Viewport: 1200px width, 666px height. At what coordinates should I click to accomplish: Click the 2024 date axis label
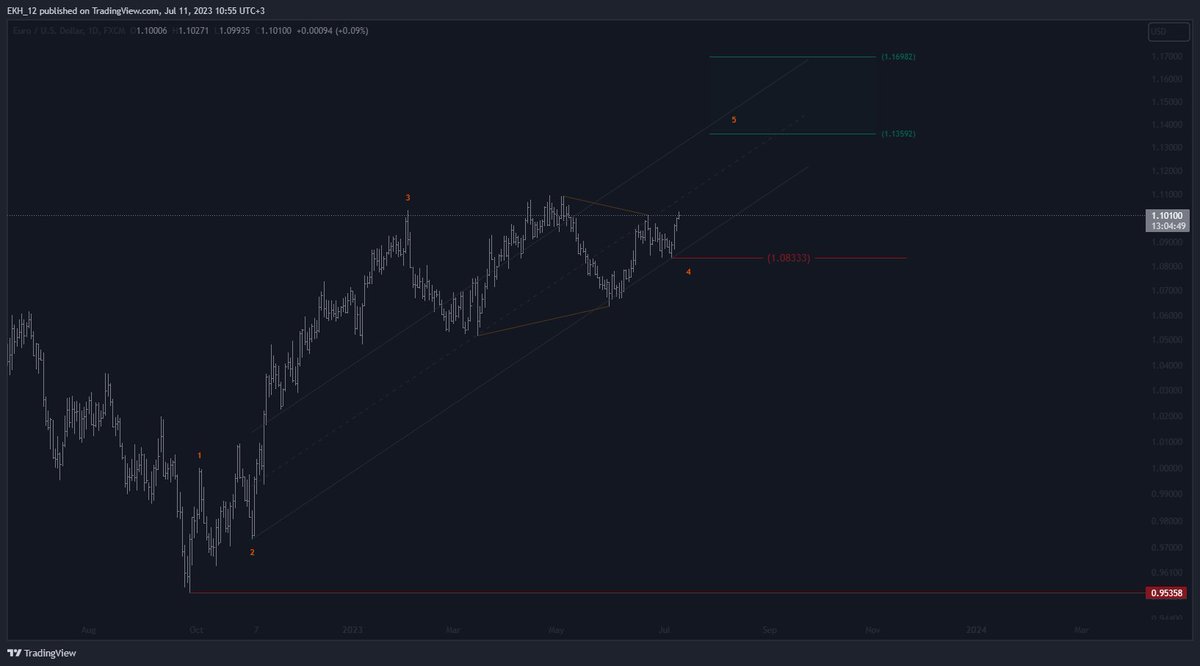tap(977, 630)
